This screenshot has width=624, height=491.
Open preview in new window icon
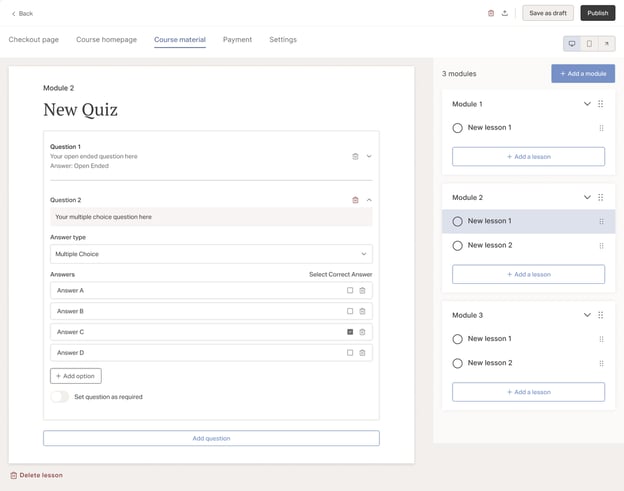606,43
